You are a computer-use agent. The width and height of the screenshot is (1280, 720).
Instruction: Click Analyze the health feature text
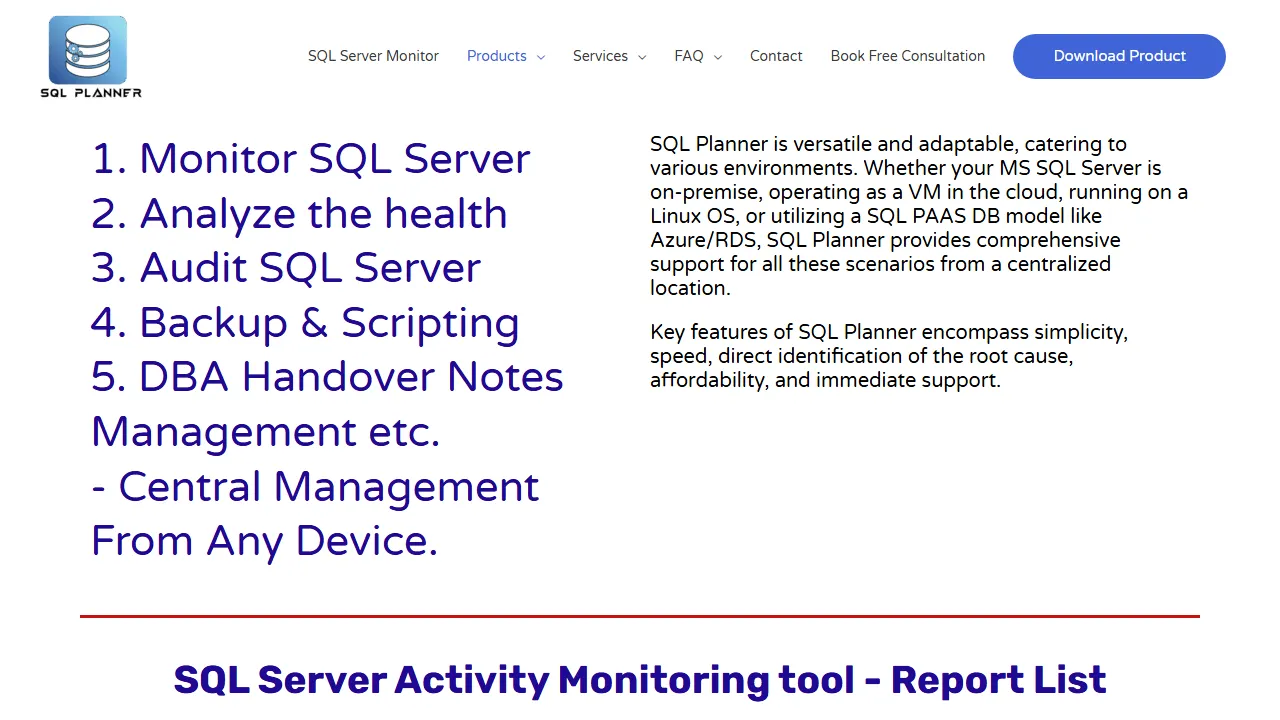(299, 213)
